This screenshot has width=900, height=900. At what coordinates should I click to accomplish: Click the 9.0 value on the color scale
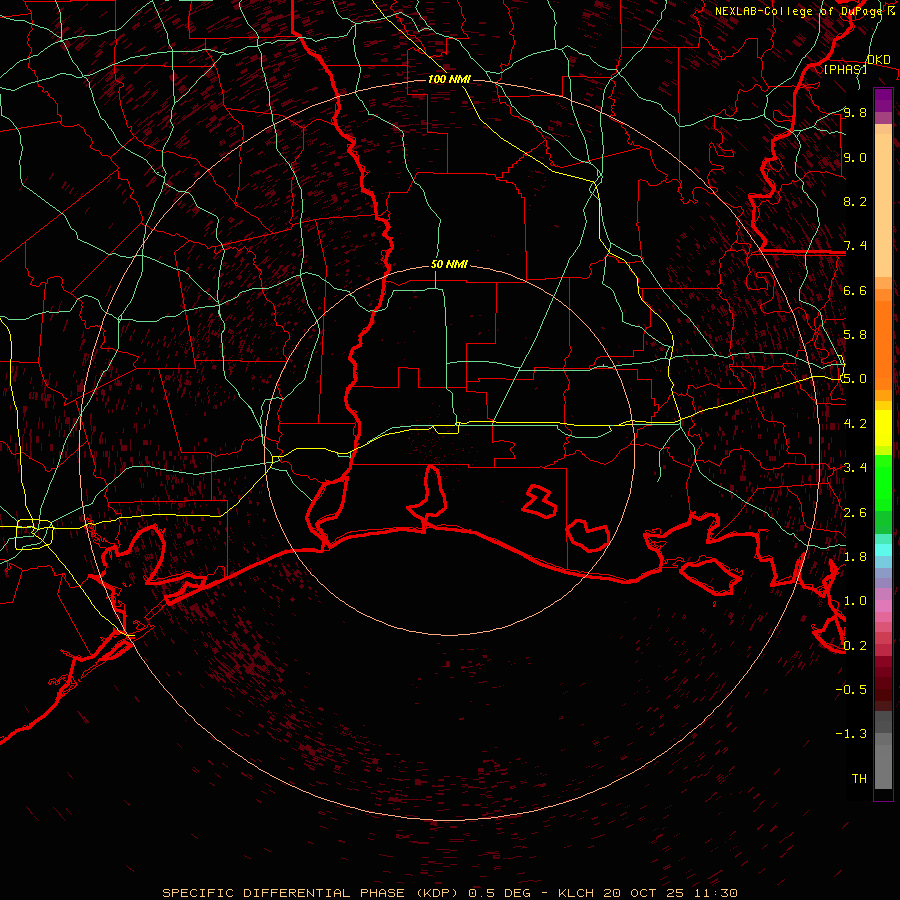click(855, 157)
